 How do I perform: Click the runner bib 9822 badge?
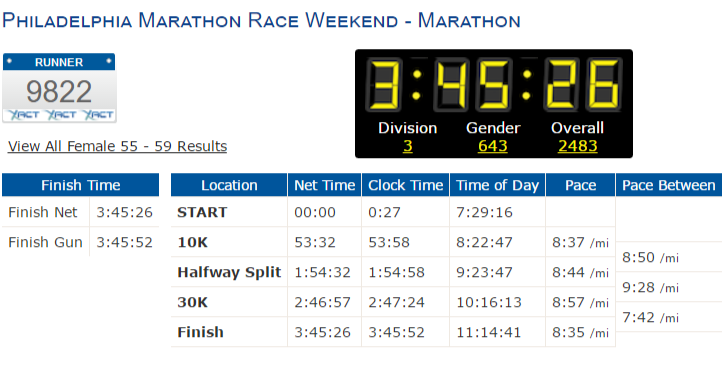[x=59, y=88]
